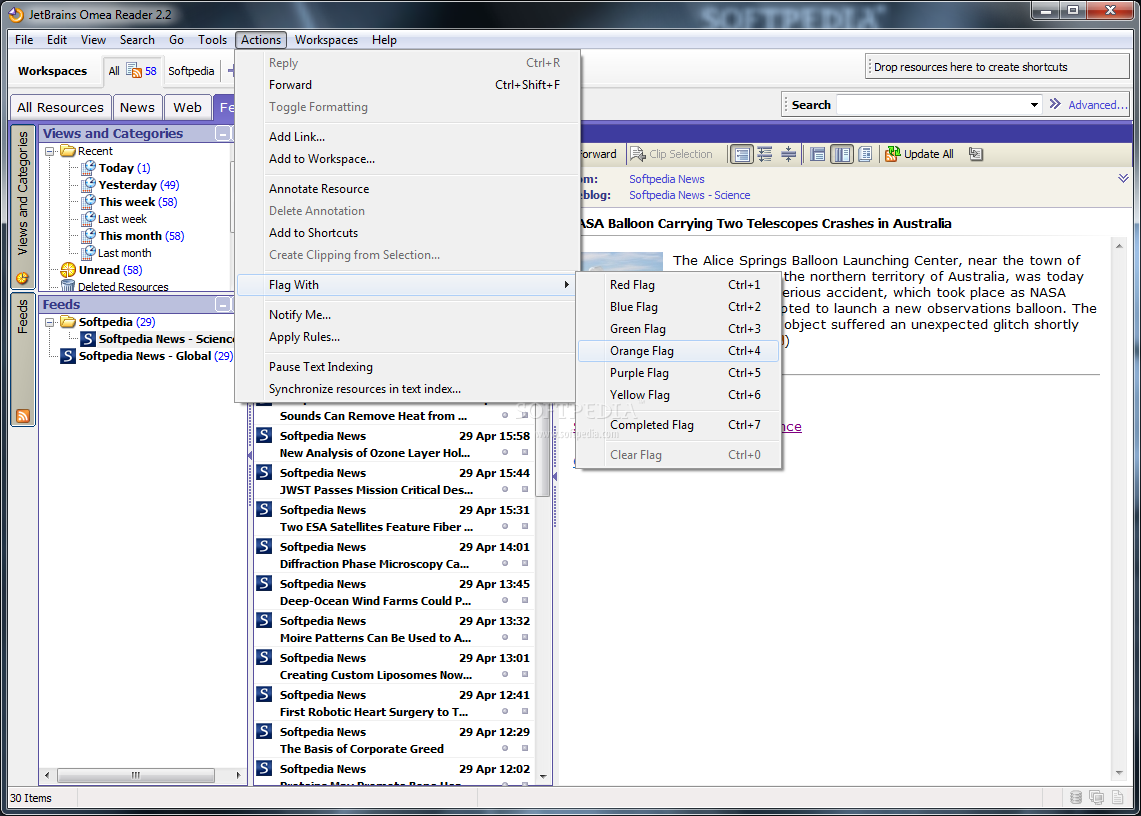Viewport: 1141px width, 816px height.
Task: Click the Update All button
Action: (919, 154)
